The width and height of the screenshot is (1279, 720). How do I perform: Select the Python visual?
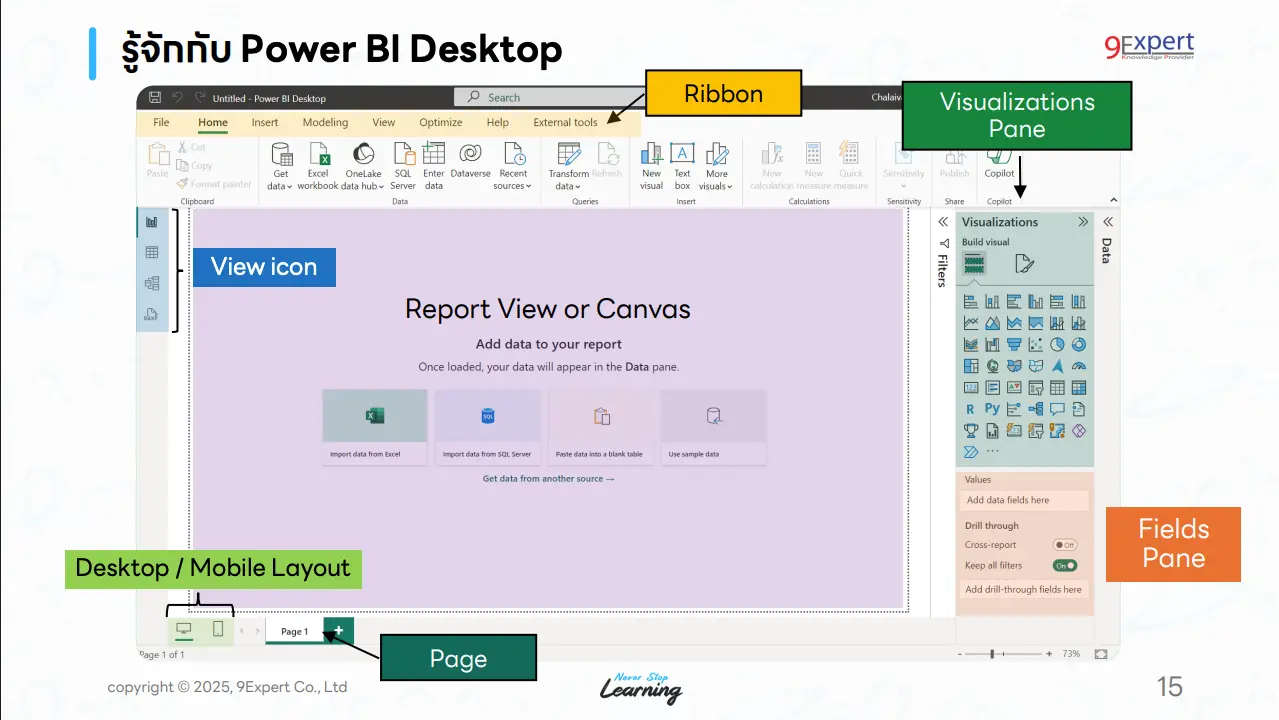(992, 409)
